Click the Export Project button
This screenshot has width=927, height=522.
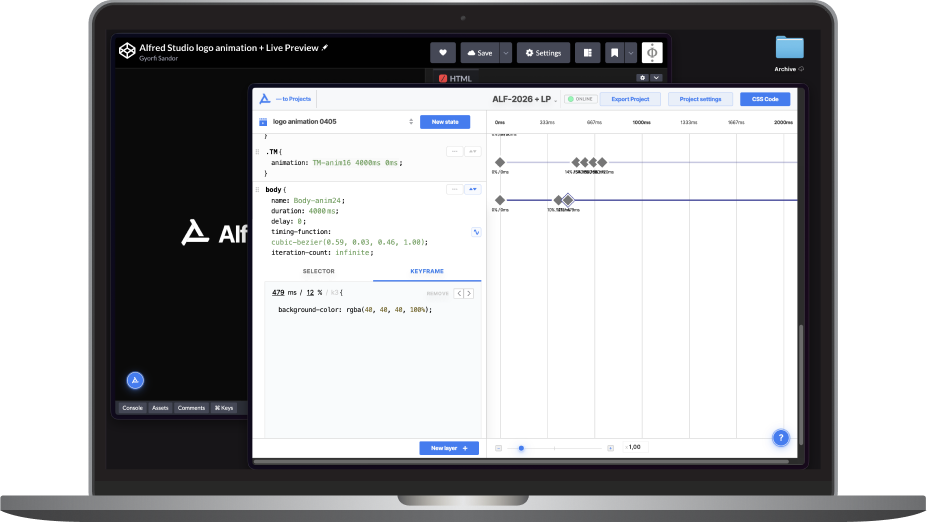click(630, 99)
